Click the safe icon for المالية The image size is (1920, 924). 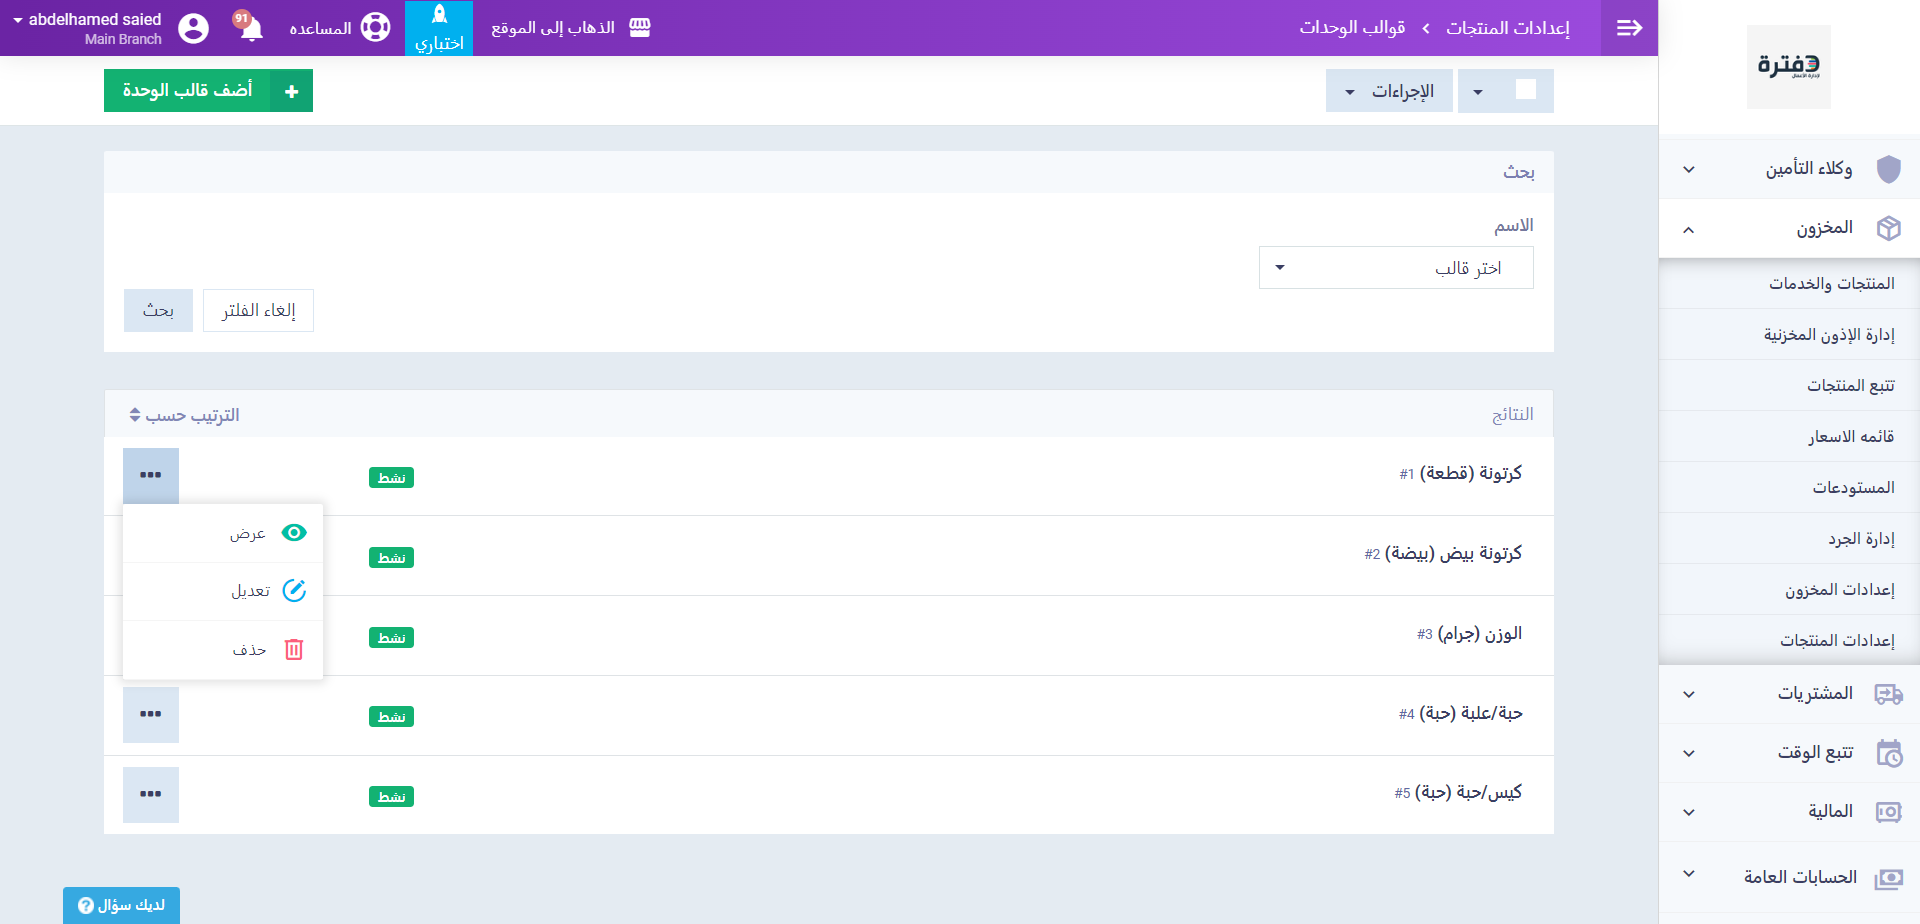click(1888, 812)
